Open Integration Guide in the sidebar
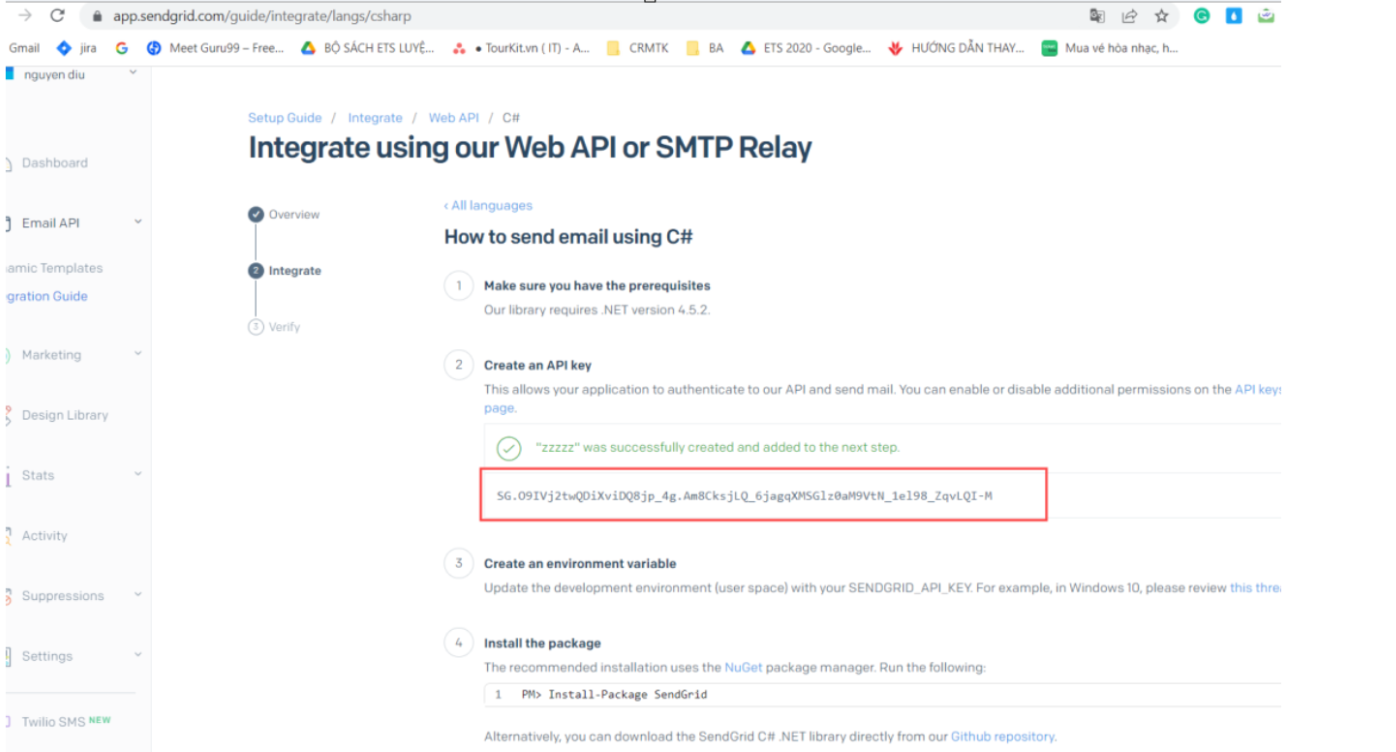The height and width of the screenshot is (752, 1396). point(47,296)
